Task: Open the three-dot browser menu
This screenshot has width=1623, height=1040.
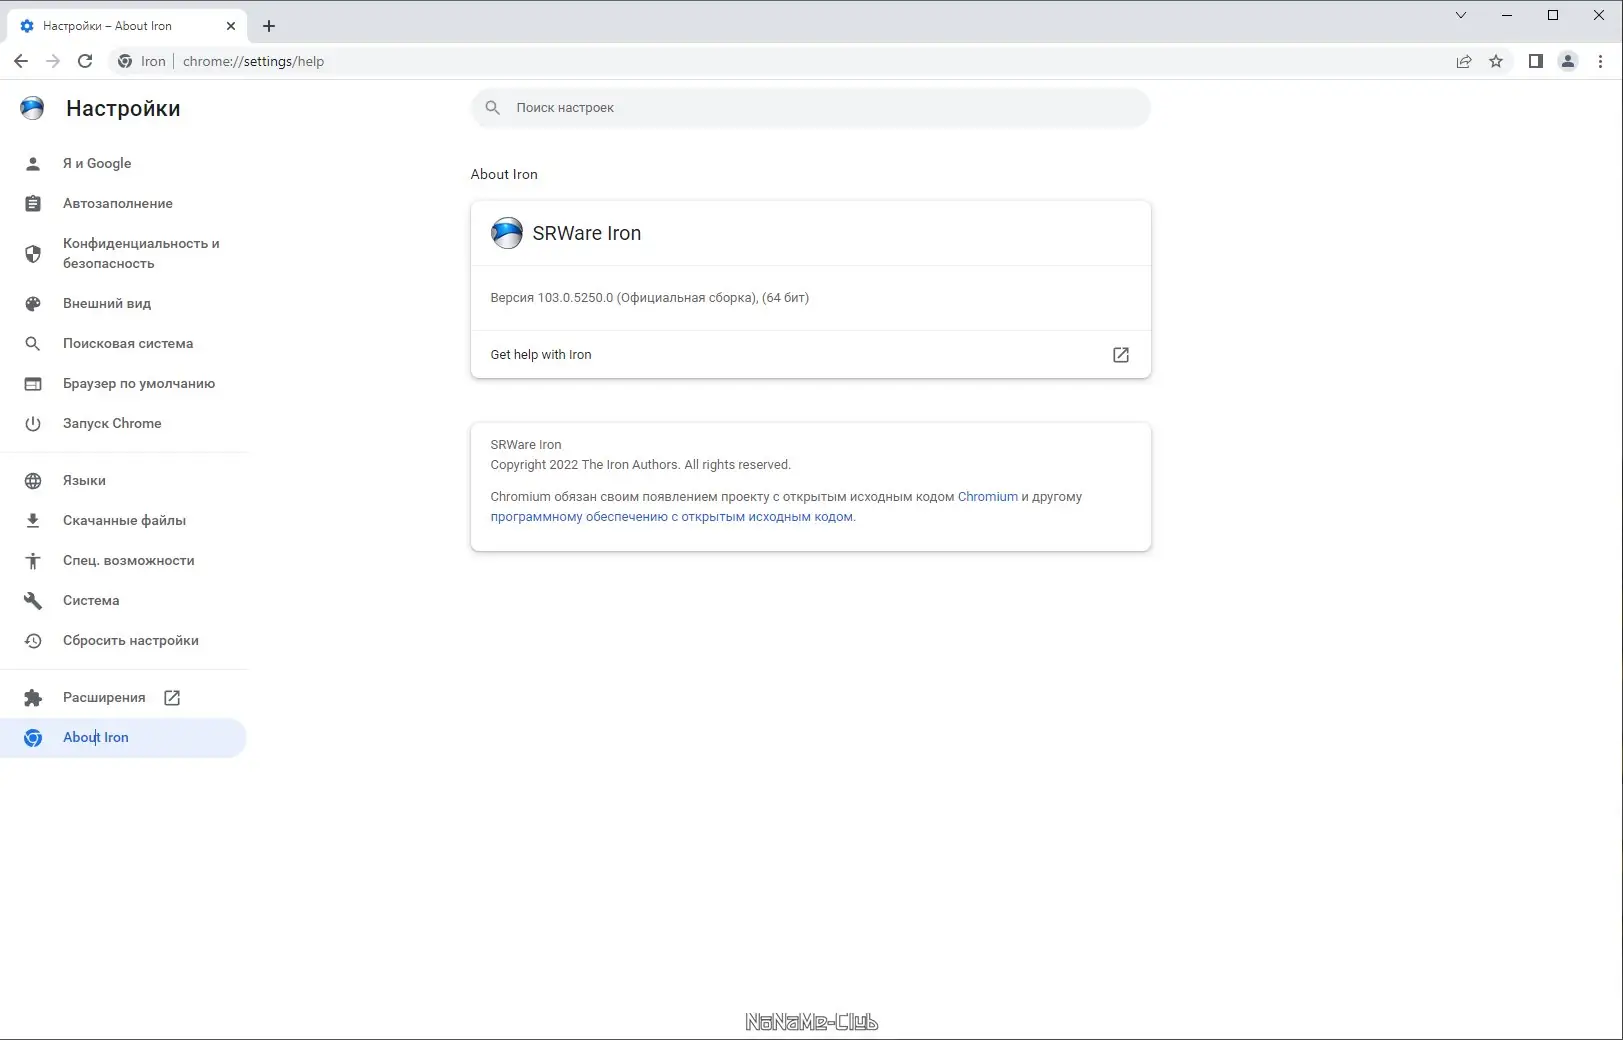Action: [1600, 61]
